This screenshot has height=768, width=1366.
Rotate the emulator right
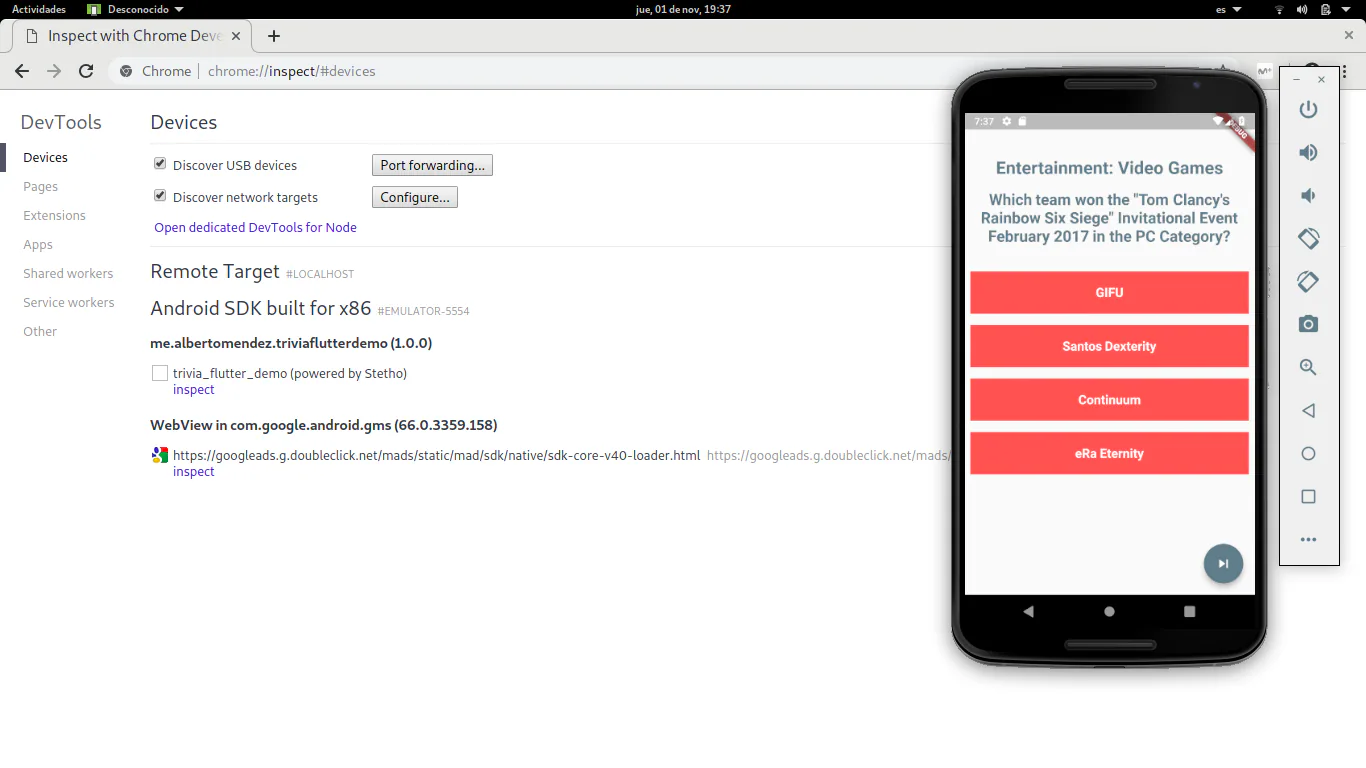(x=1308, y=281)
